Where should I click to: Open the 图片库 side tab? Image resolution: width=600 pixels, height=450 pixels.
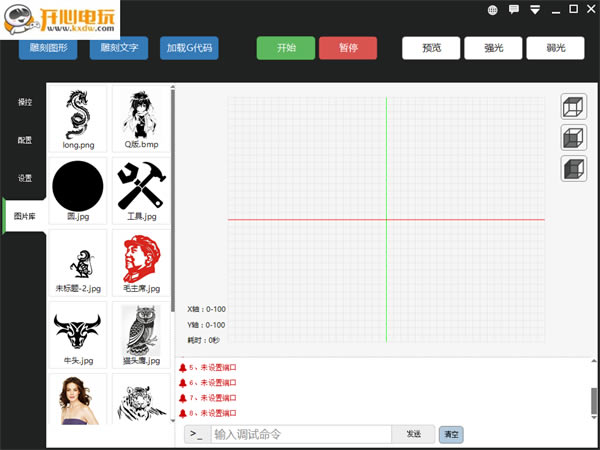click(24, 216)
